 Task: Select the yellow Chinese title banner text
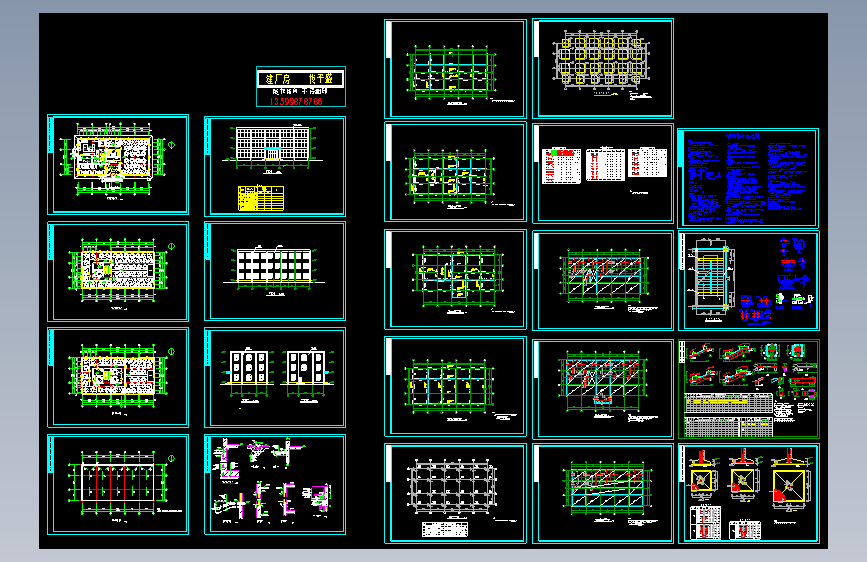coord(300,79)
